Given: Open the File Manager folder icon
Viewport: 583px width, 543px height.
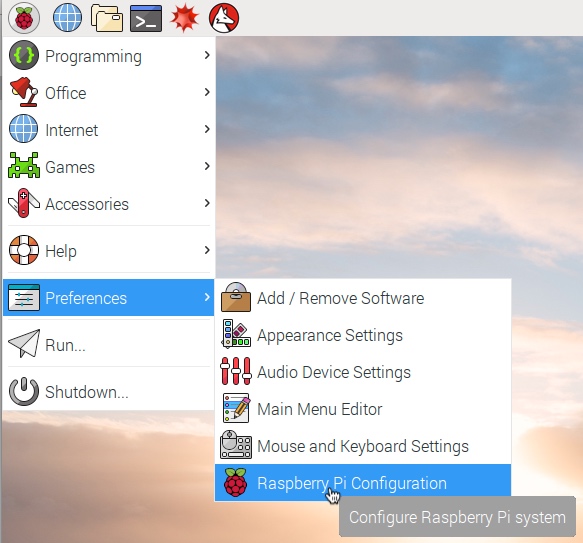Looking at the screenshot, I should 107,18.
